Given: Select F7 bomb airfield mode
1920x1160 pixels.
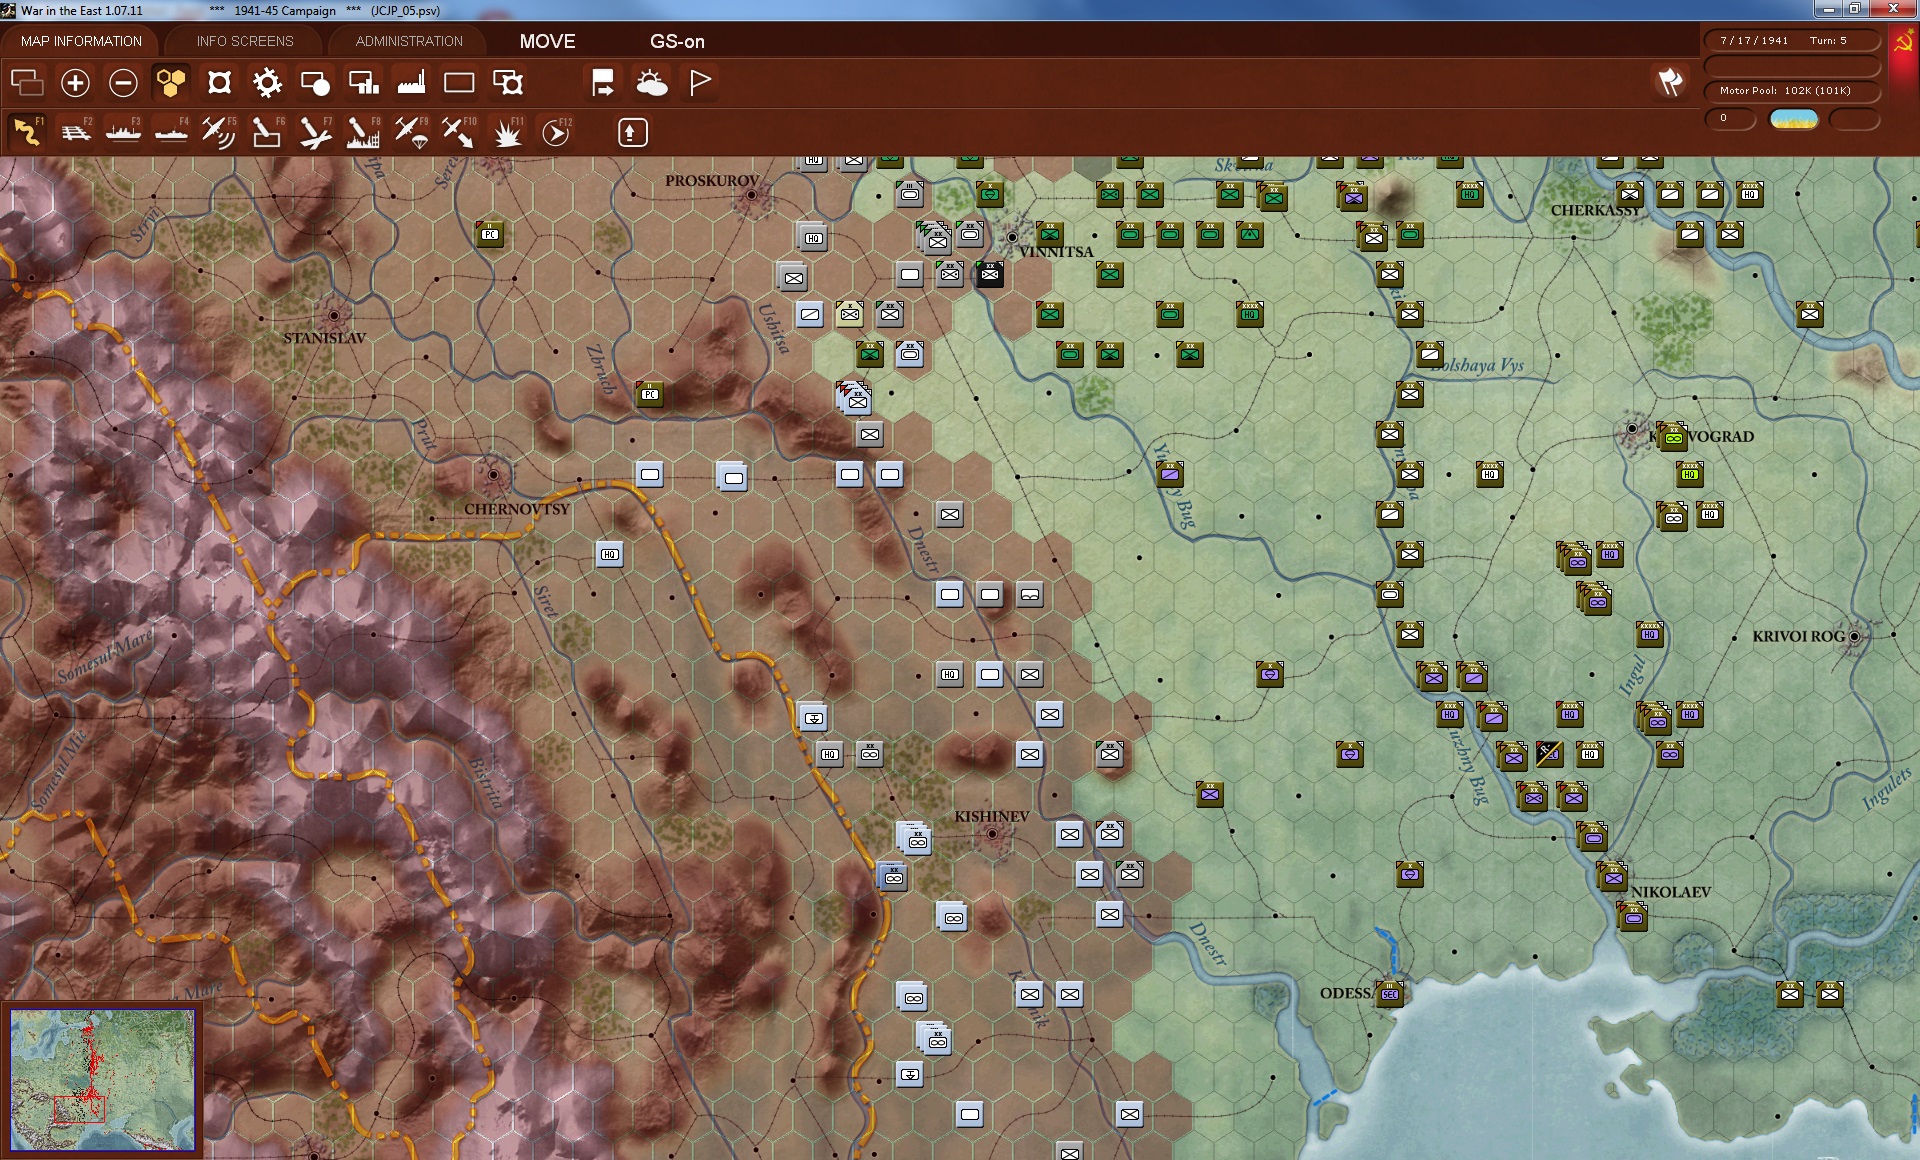Looking at the screenshot, I should [x=315, y=132].
